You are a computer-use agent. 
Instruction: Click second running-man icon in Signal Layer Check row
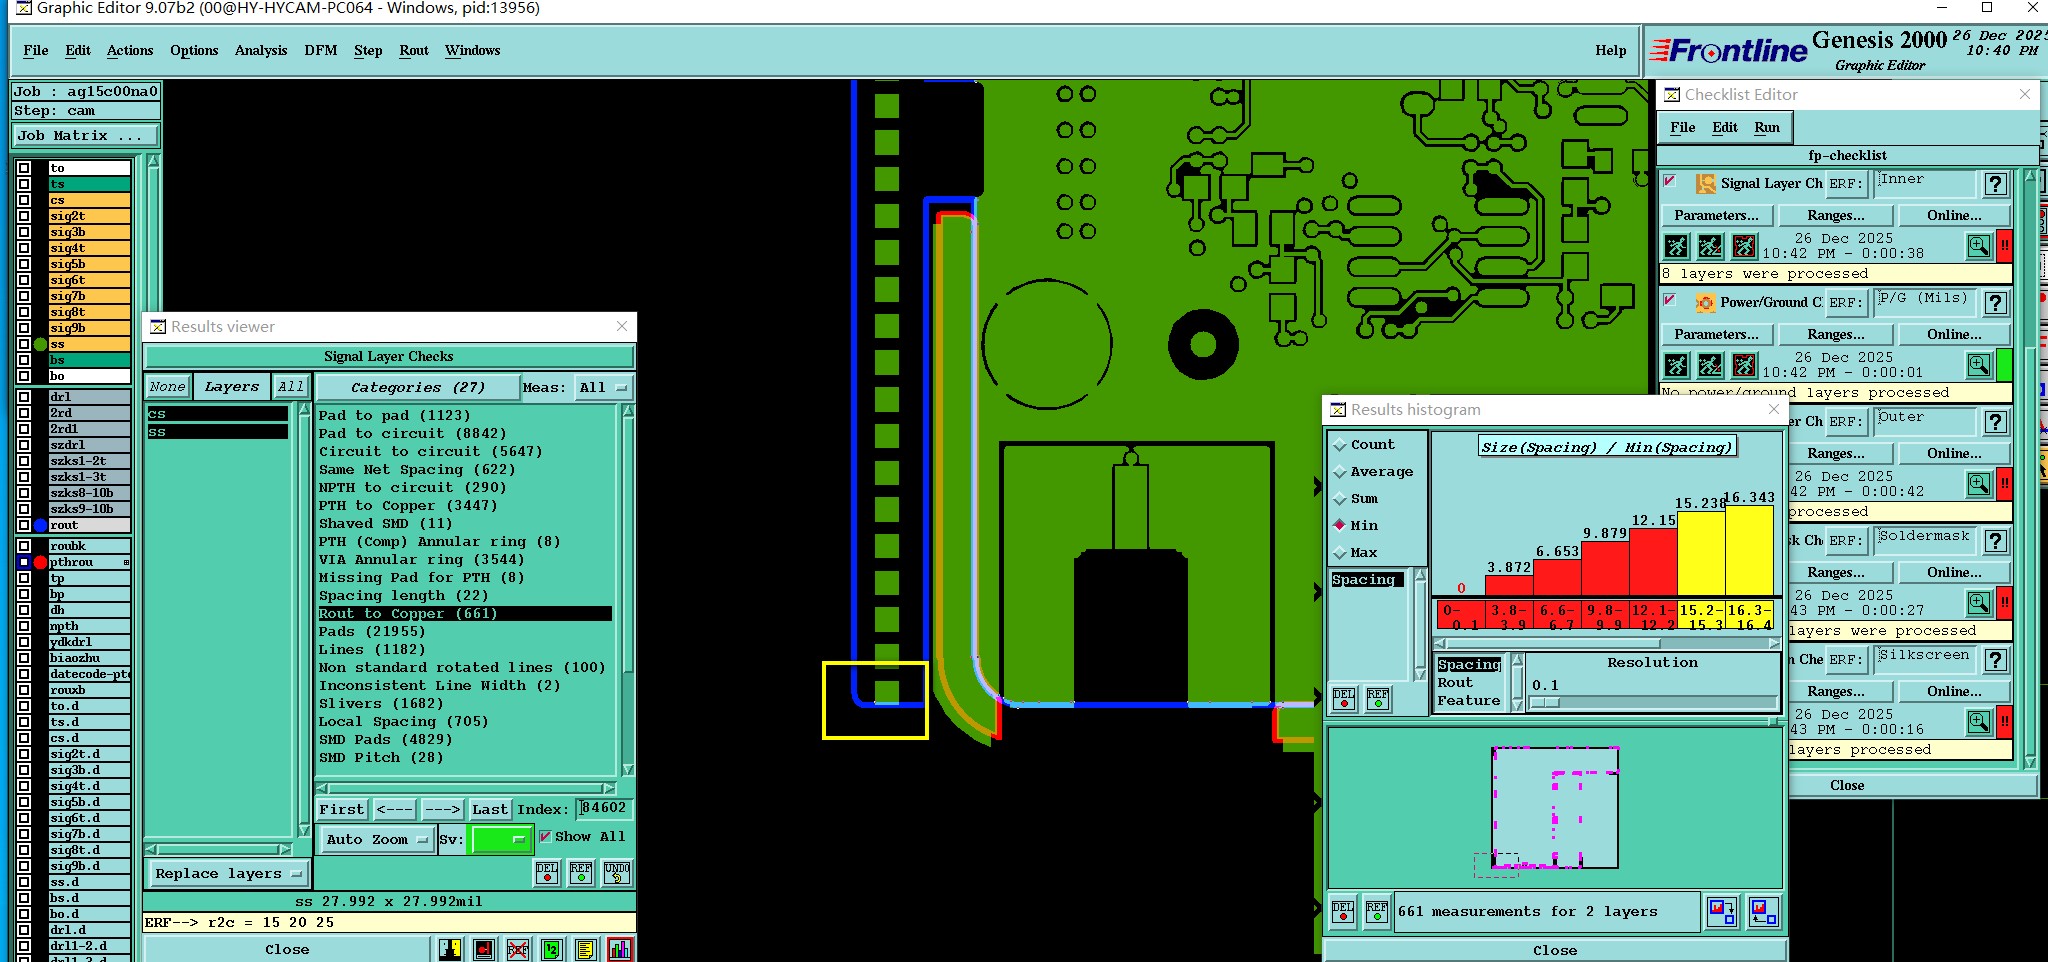1711,246
